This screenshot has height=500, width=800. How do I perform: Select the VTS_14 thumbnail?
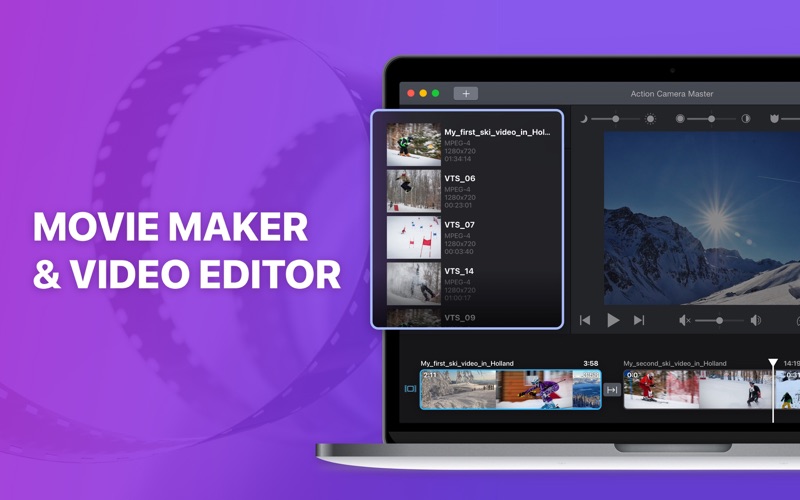[414, 283]
